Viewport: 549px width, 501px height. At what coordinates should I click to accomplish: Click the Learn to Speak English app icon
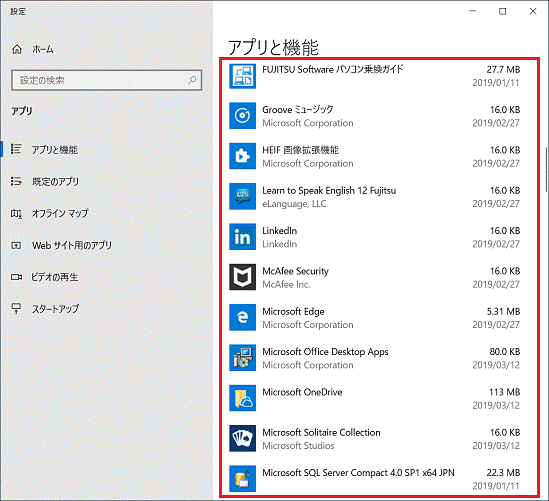pos(242,196)
